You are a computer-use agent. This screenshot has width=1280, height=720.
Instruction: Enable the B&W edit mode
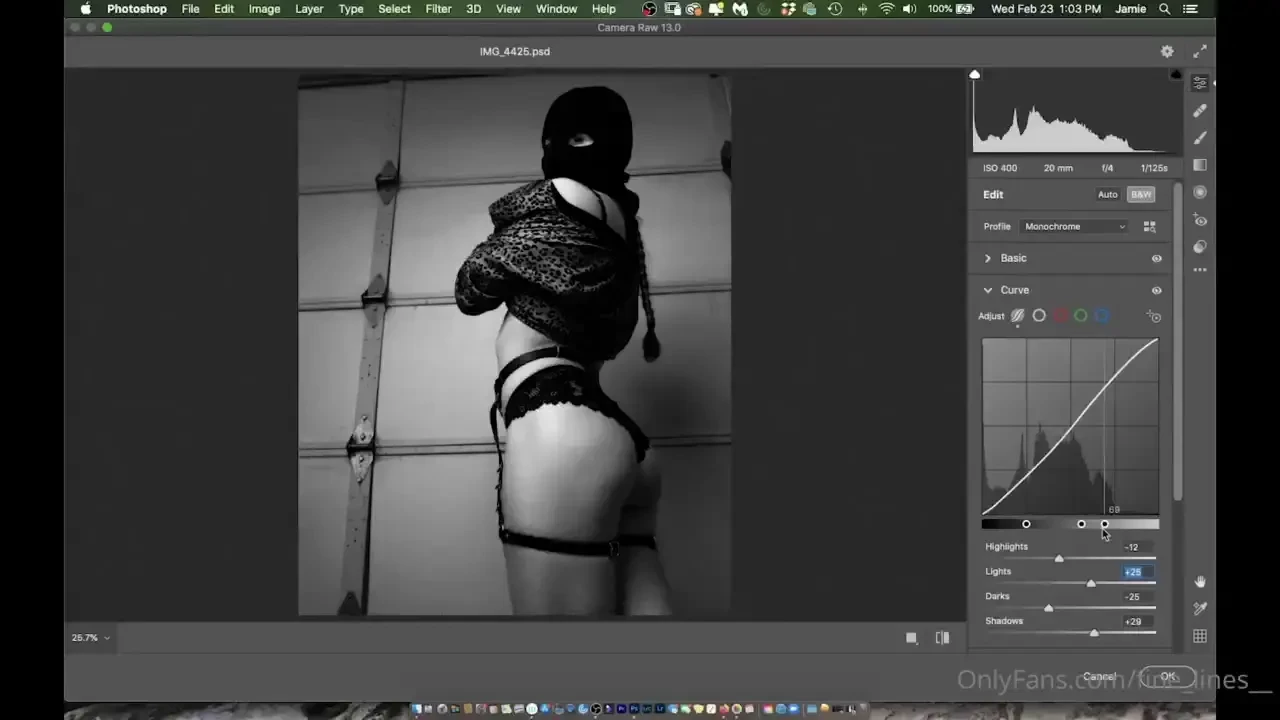[x=1140, y=194]
